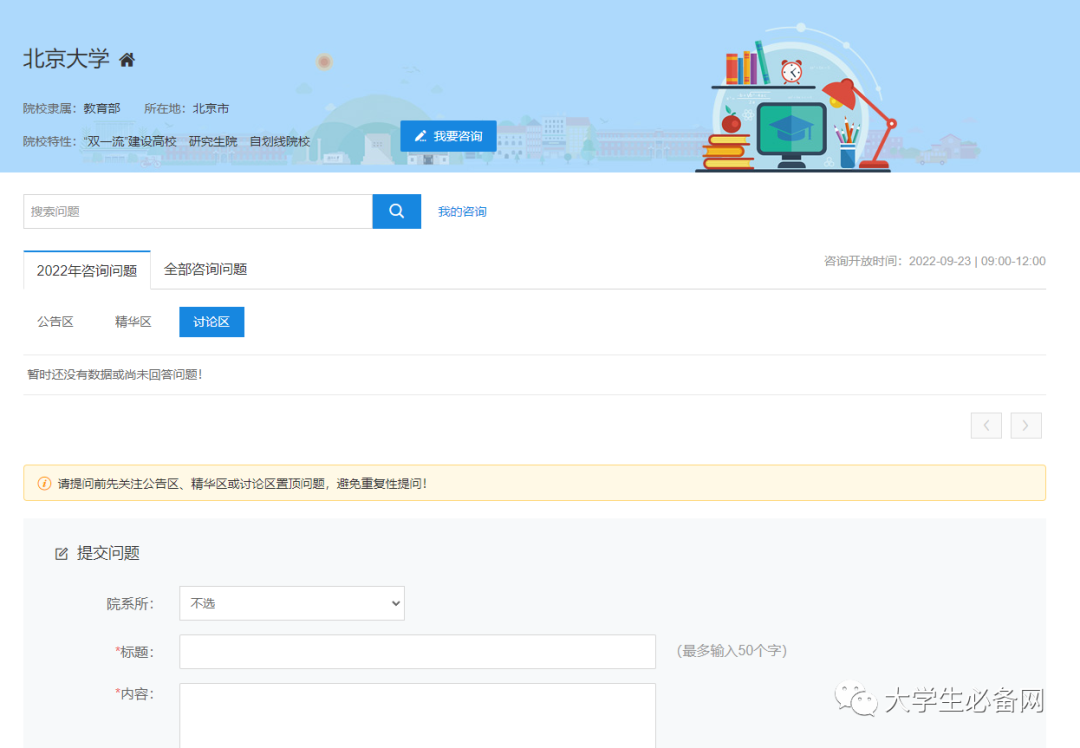Click the 我要咨询 button

coord(448,136)
